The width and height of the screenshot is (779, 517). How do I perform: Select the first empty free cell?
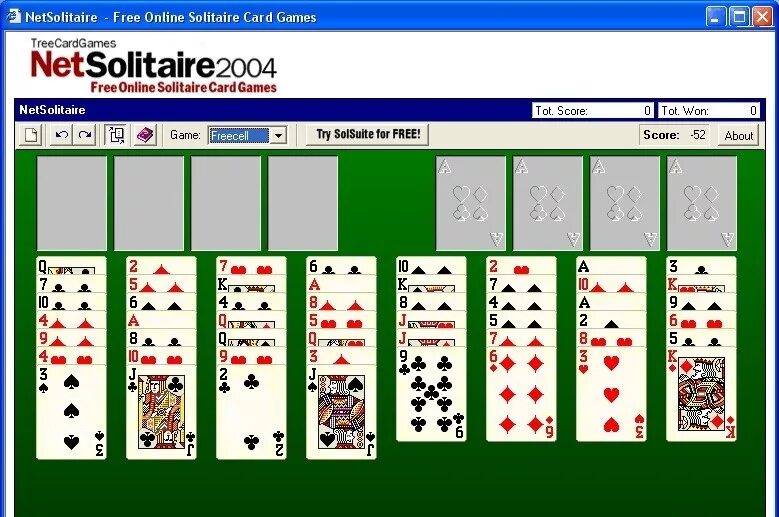click(x=72, y=203)
